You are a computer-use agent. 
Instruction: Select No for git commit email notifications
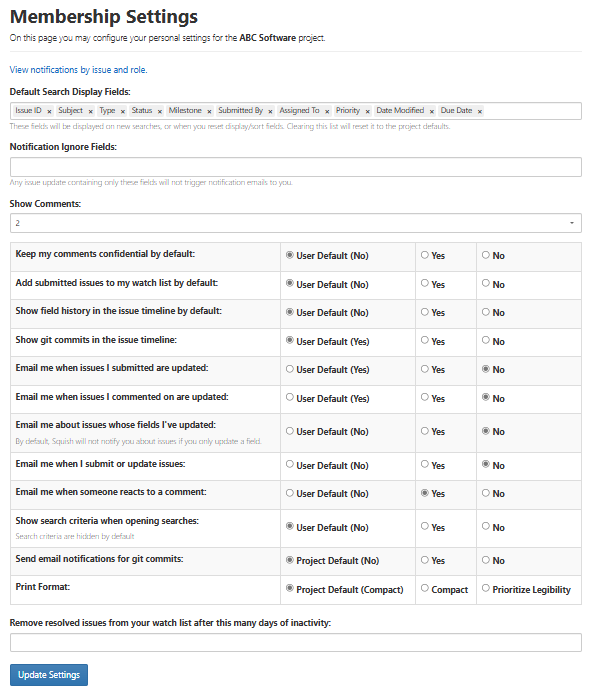click(486, 560)
